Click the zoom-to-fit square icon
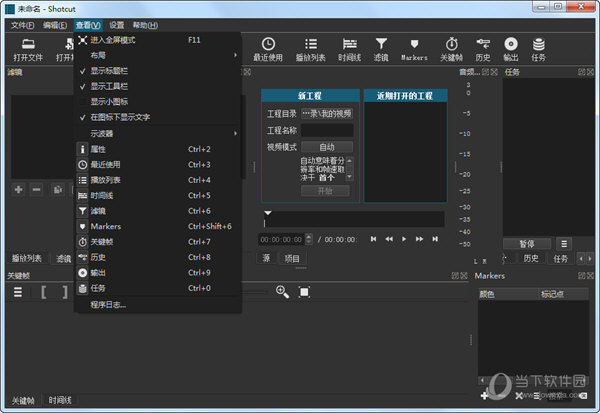600x413 pixels. coord(304,292)
